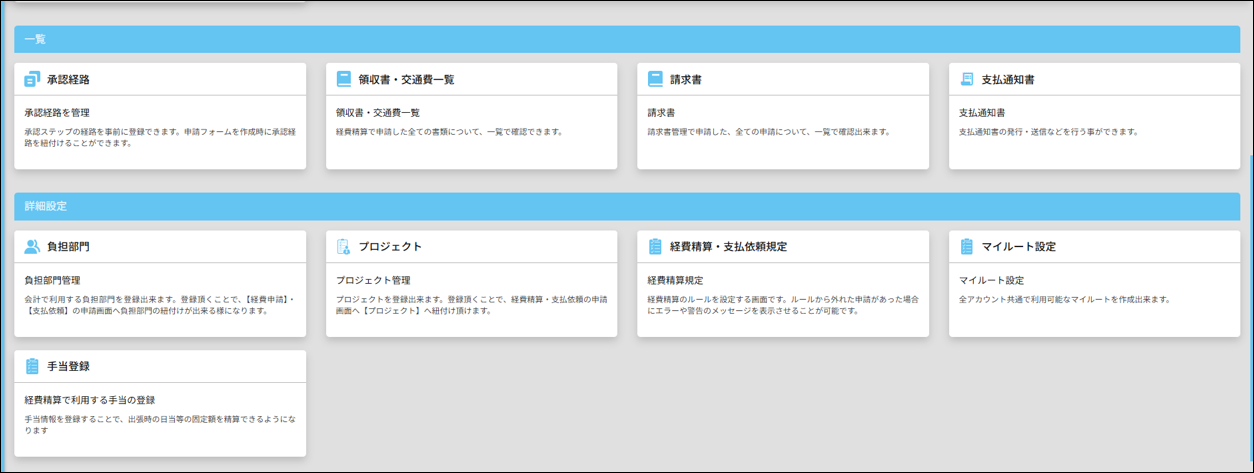1254x473 pixels.
Task: Select the 請求書 card icon
Action: [655, 79]
